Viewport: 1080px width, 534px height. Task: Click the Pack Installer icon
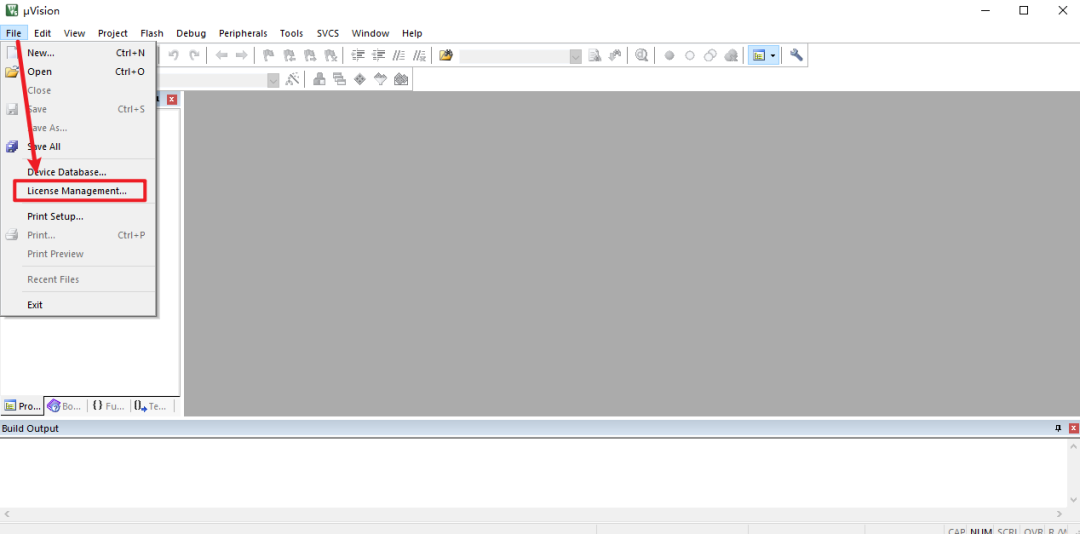(401, 79)
